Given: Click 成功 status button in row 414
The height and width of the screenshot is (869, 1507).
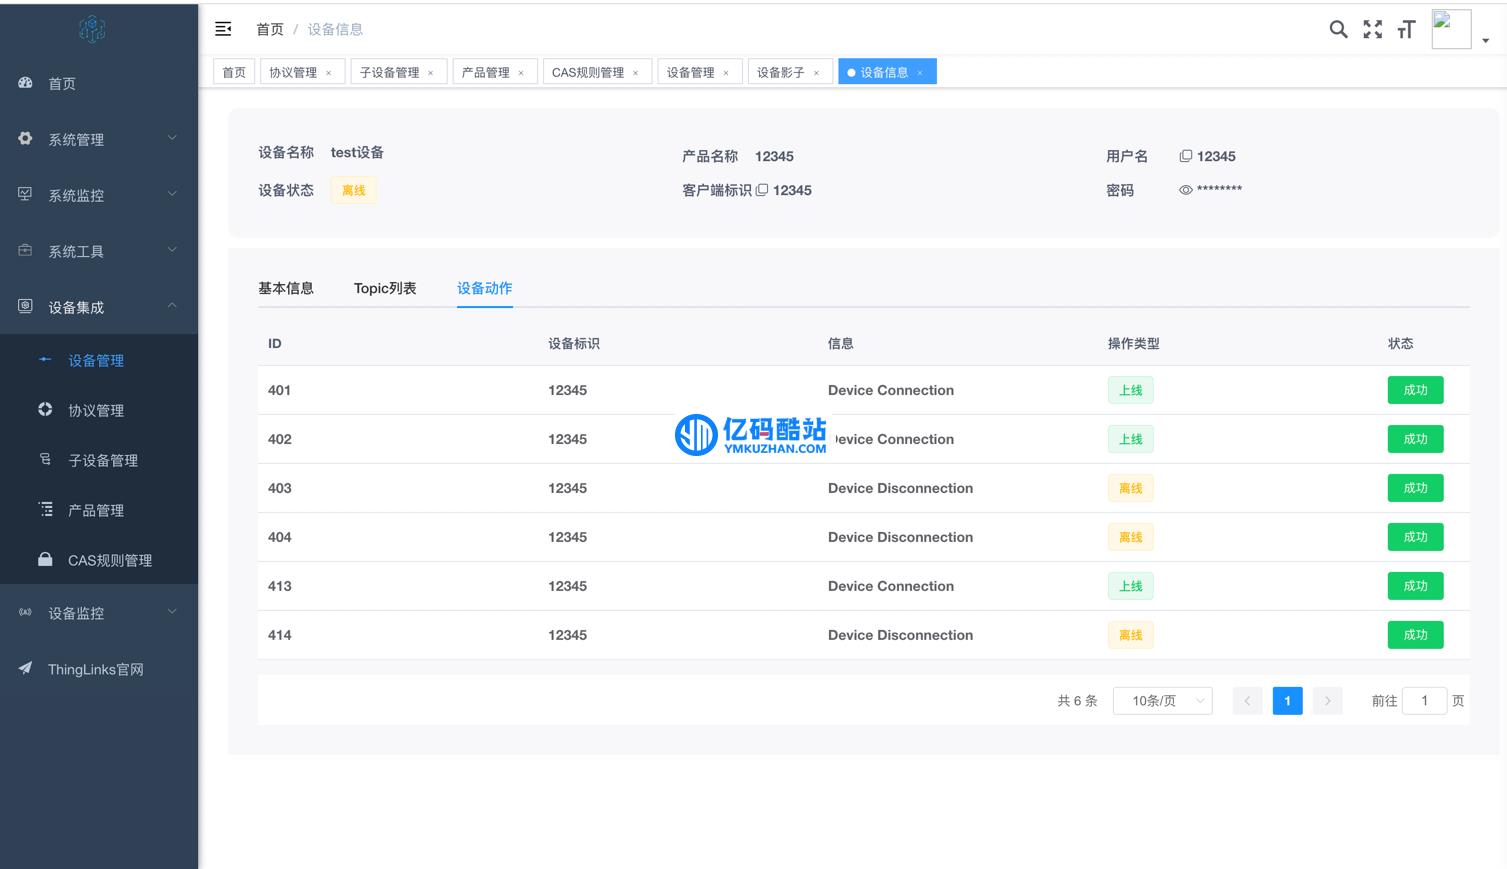Looking at the screenshot, I should pyautogui.click(x=1416, y=635).
